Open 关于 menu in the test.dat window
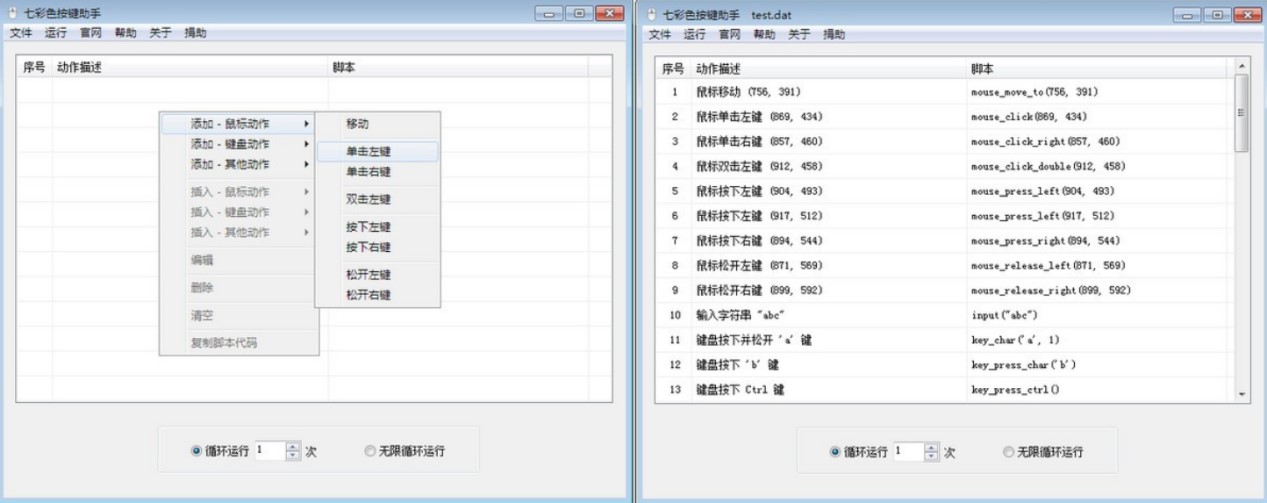The height and width of the screenshot is (503, 1267). click(799, 34)
